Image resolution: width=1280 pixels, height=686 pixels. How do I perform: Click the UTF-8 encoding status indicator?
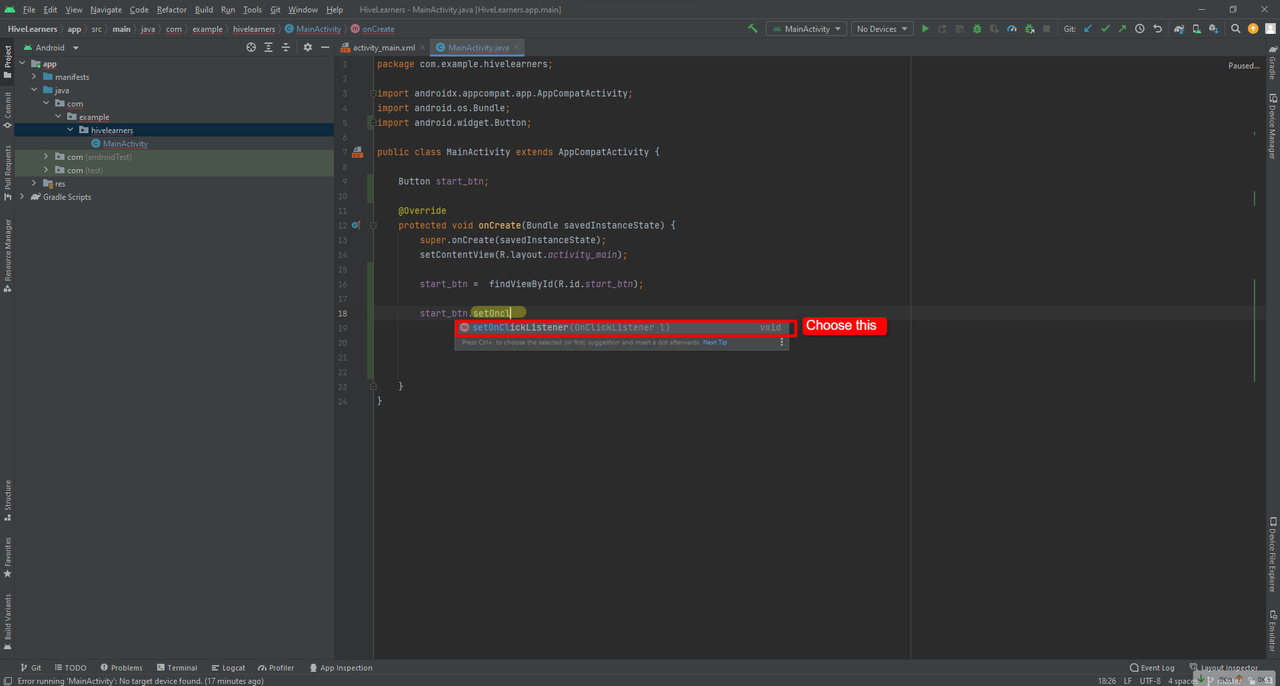(1150, 681)
